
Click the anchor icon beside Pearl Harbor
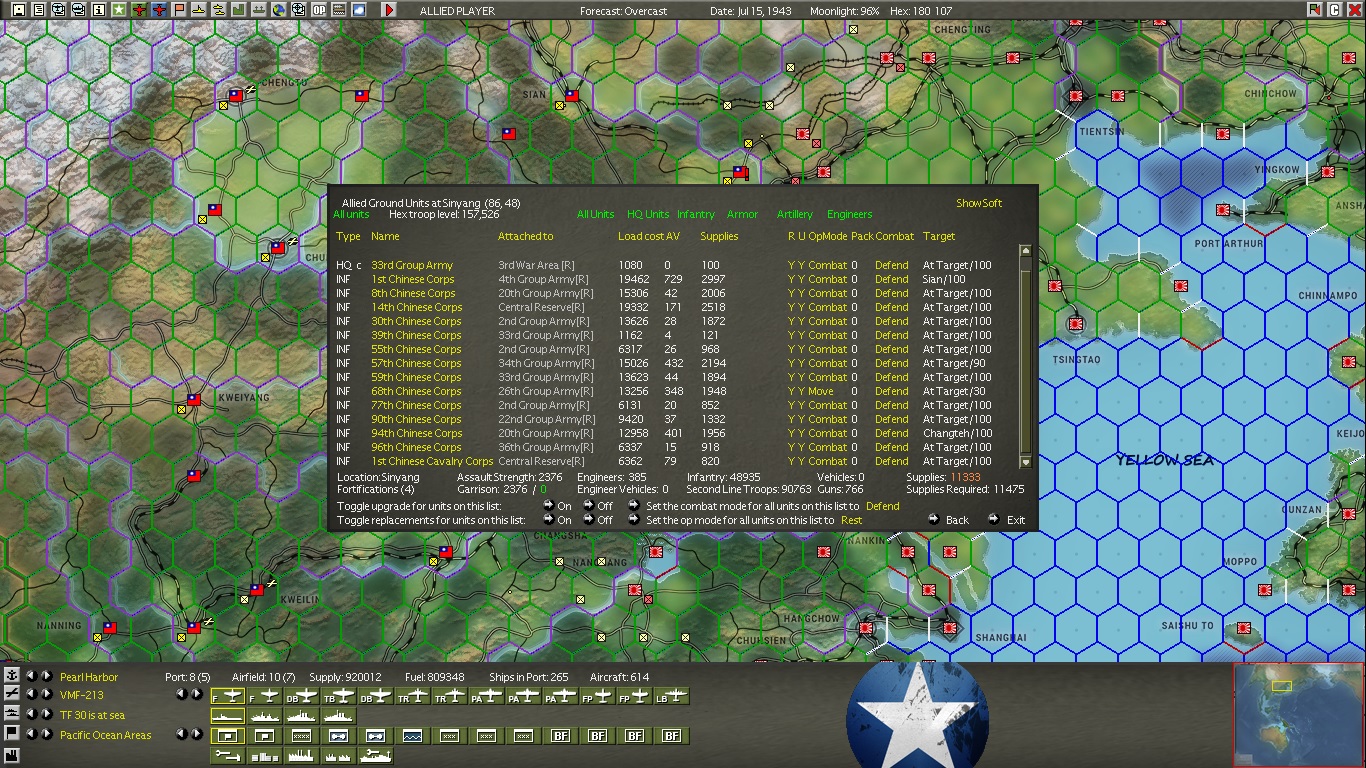(x=11, y=676)
